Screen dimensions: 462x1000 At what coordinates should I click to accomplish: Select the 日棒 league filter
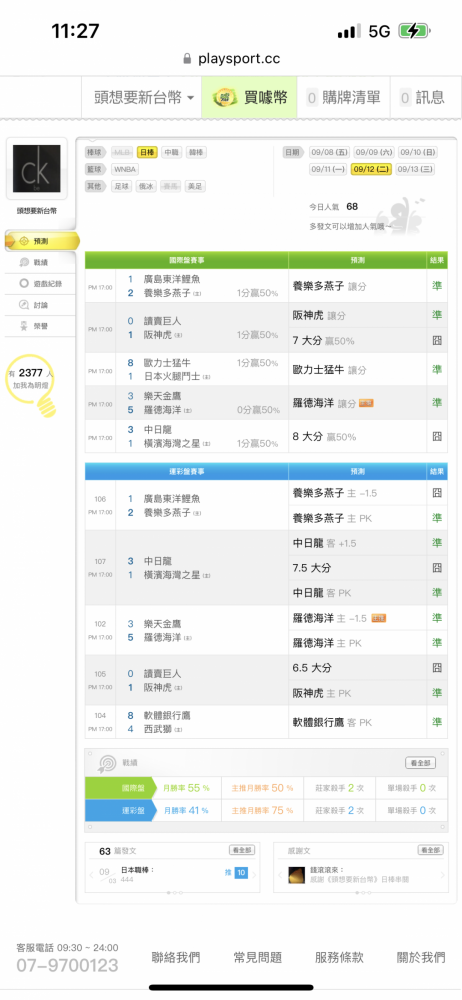[147, 152]
